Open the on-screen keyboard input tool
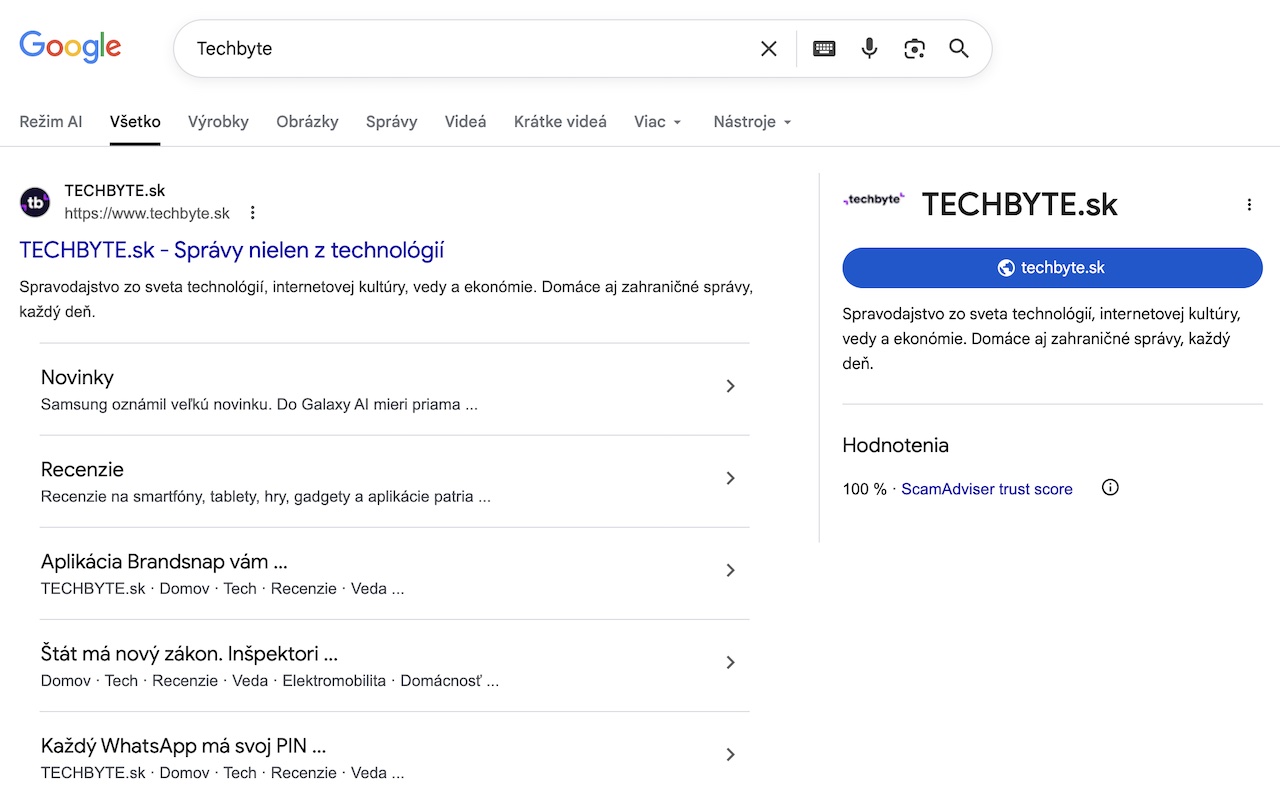The width and height of the screenshot is (1280, 798). [x=824, y=49]
